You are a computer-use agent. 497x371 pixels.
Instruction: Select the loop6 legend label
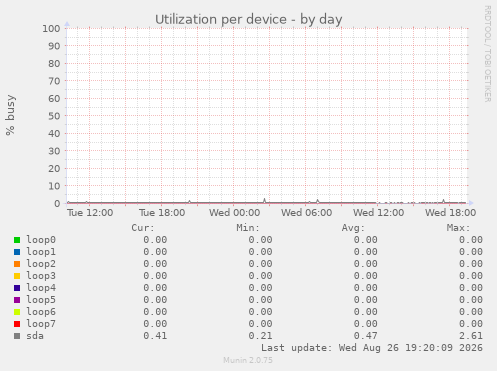point(41,312)
